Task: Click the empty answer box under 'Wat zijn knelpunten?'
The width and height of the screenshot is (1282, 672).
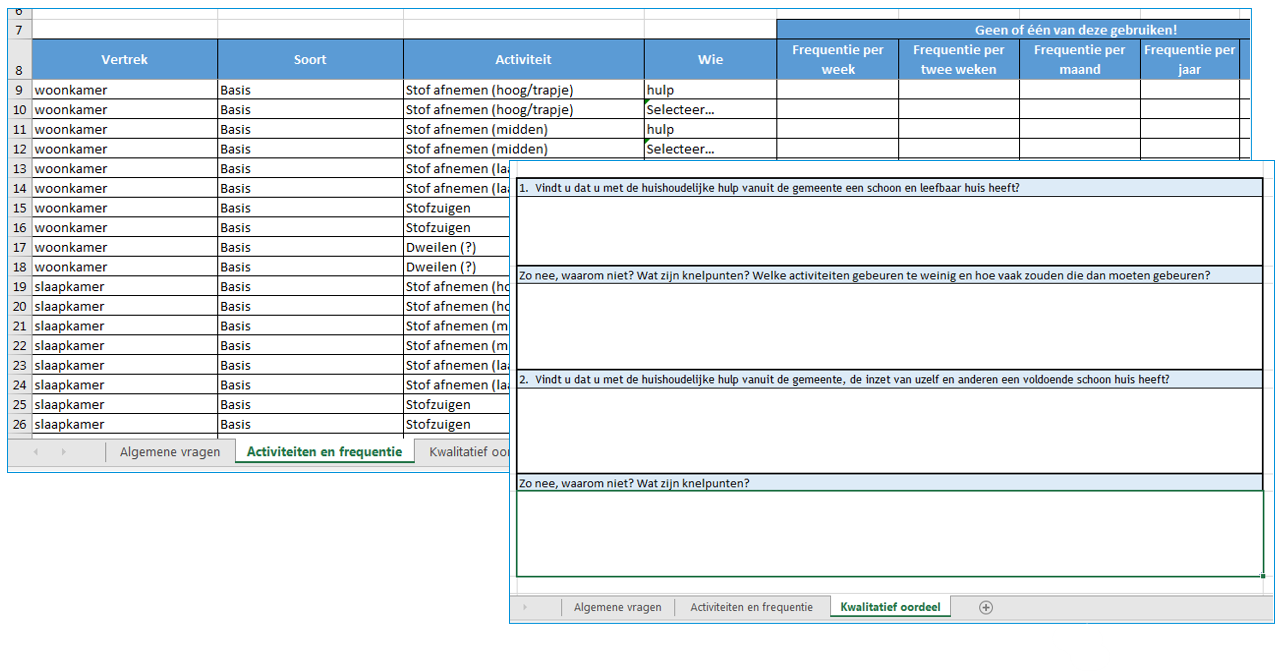Action: click(889, 533)
